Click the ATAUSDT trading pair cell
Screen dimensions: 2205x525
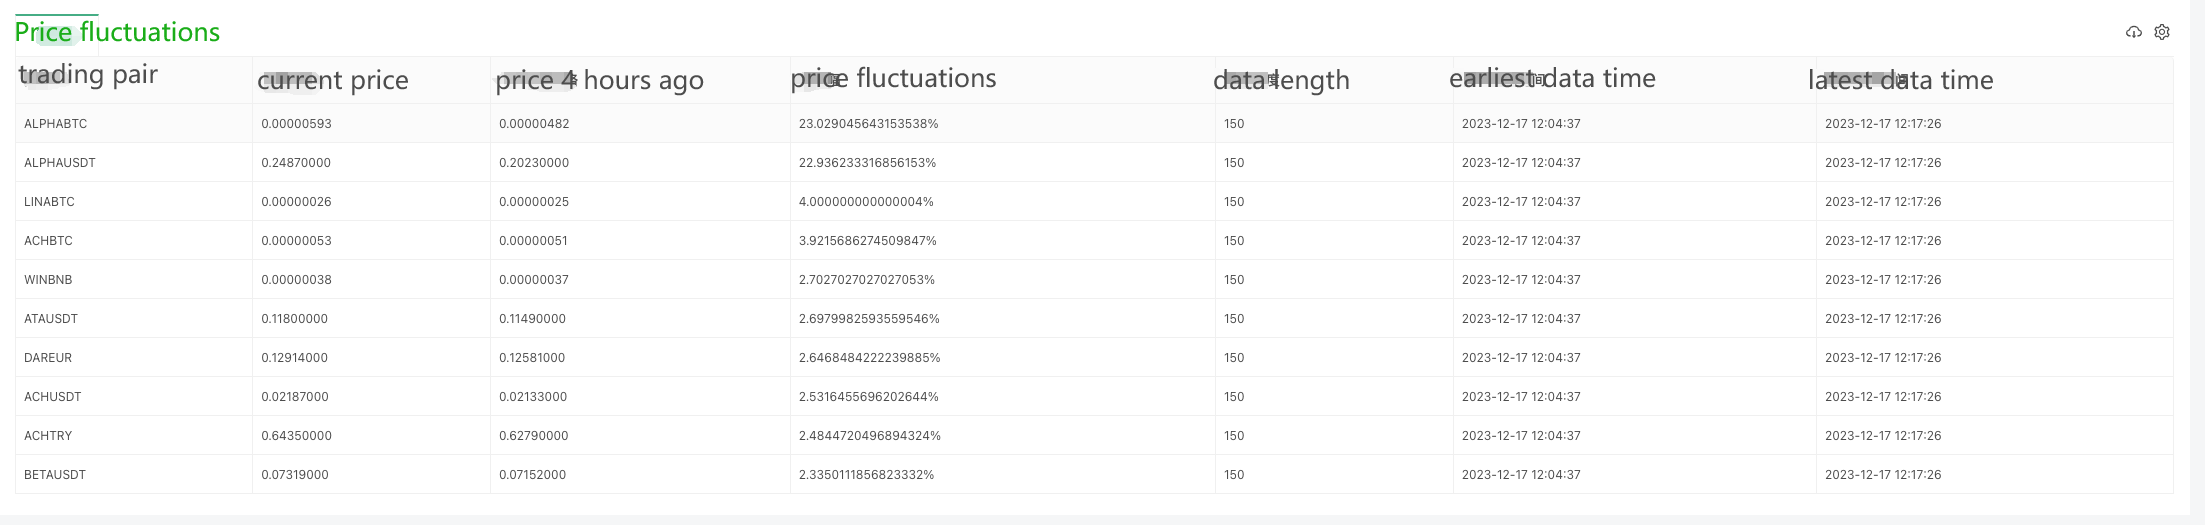tap(51, 319)
